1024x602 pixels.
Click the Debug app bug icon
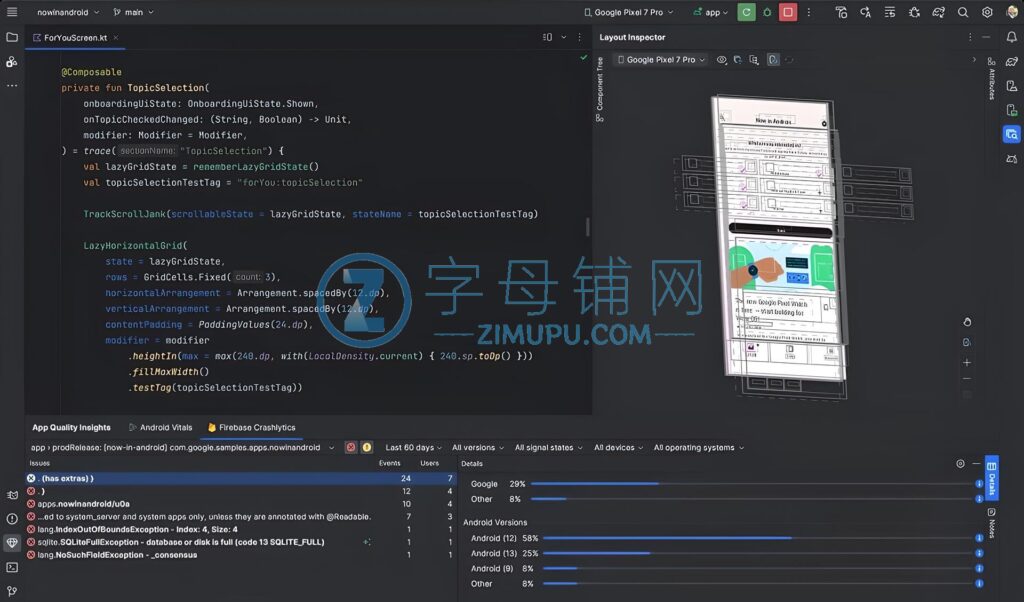coord(767,12)
